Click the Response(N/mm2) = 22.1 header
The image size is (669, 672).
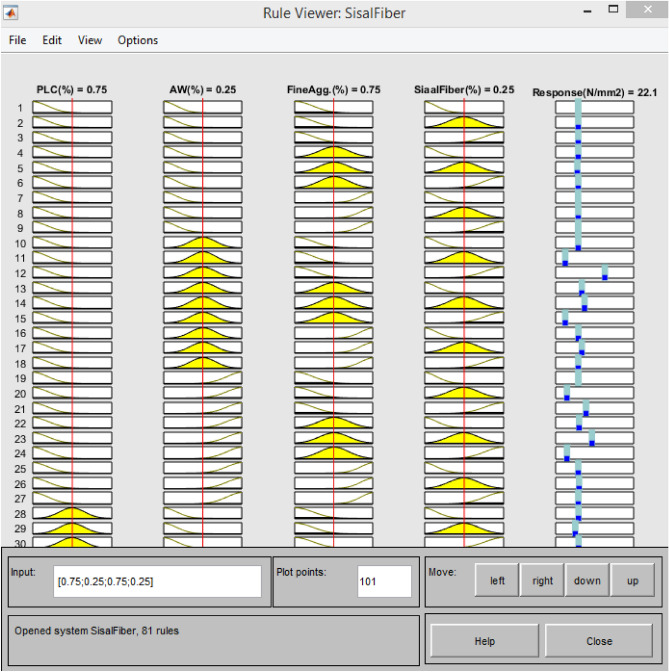(594, 92)
